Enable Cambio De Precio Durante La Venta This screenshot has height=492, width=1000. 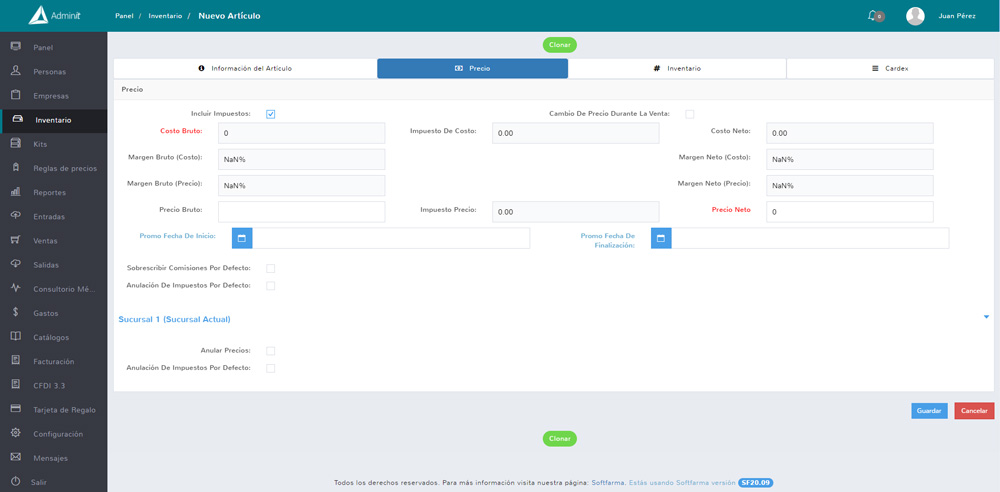coord(689,114)
